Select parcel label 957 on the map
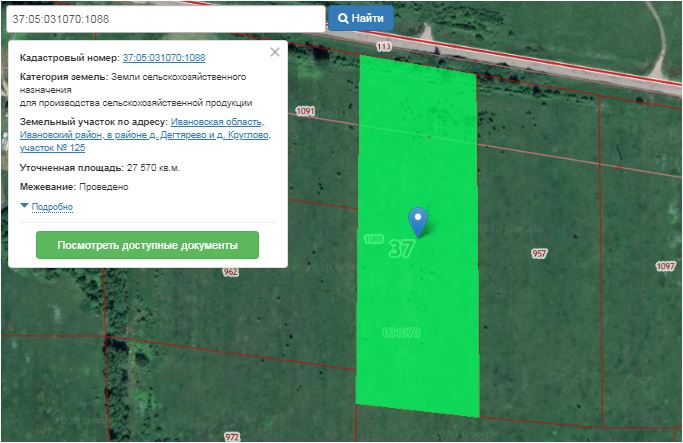The width and height of the screenshot is (683, 443). point(539,254)
